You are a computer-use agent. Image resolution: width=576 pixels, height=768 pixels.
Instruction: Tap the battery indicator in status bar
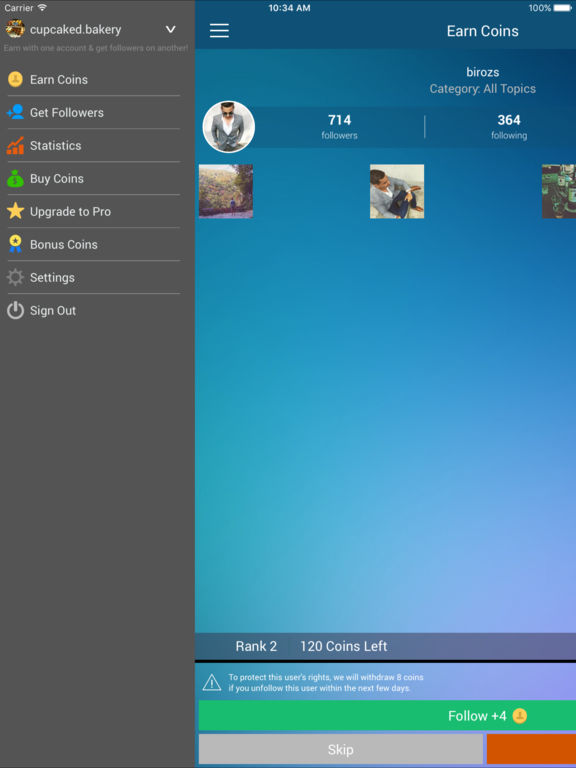[x=562, y=8]
